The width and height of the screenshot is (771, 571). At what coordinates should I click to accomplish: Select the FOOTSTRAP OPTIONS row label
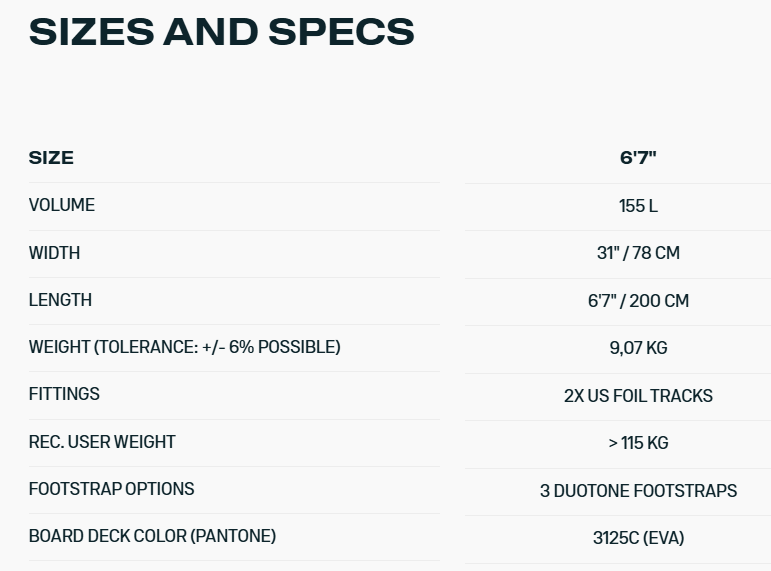111,489
